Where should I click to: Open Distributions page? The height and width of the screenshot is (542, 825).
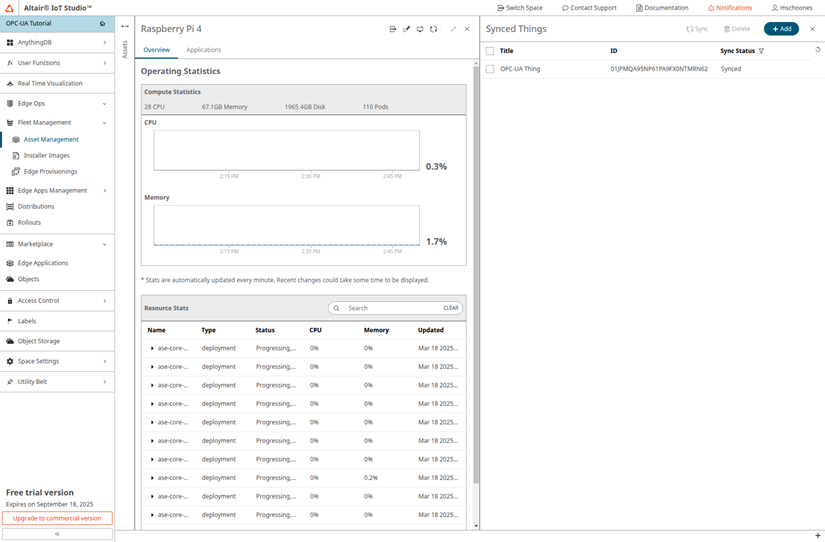36,207
